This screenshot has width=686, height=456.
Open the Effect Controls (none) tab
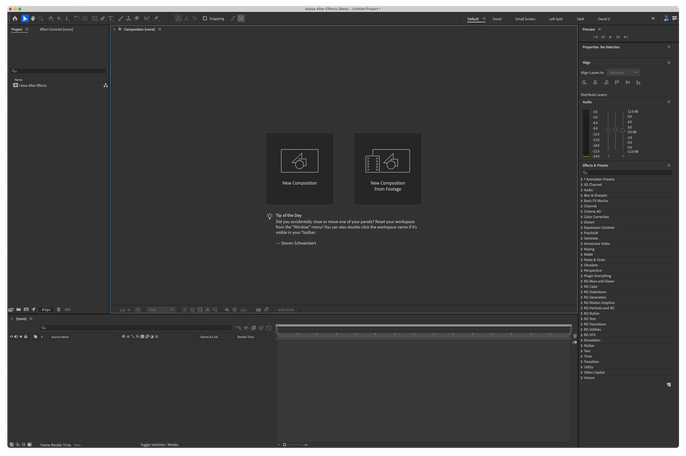pos(56,29)
